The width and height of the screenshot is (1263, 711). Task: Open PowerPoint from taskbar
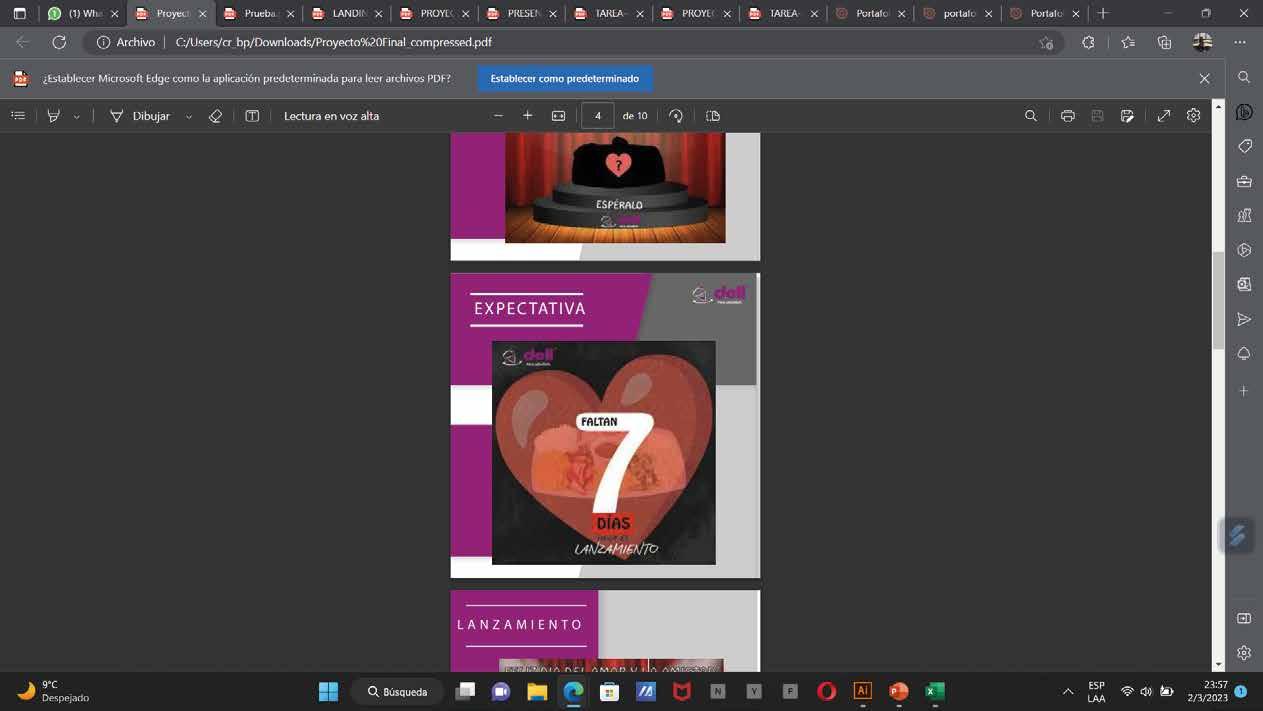(898, 691)
